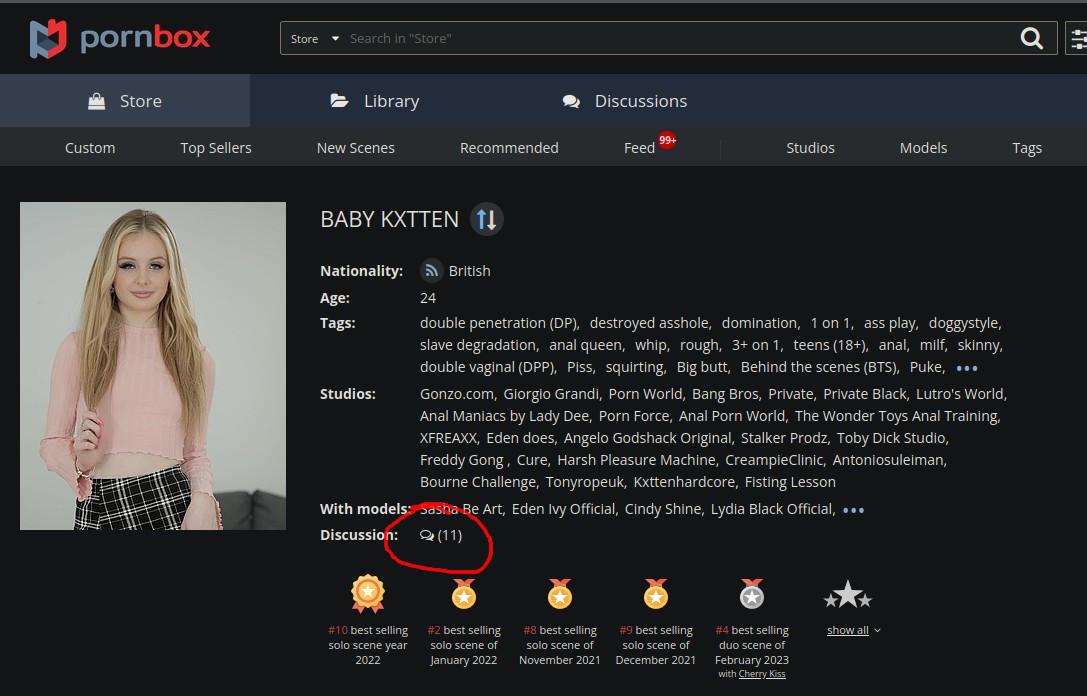Click the Cherry Kiss link under the award

(762, 674)
